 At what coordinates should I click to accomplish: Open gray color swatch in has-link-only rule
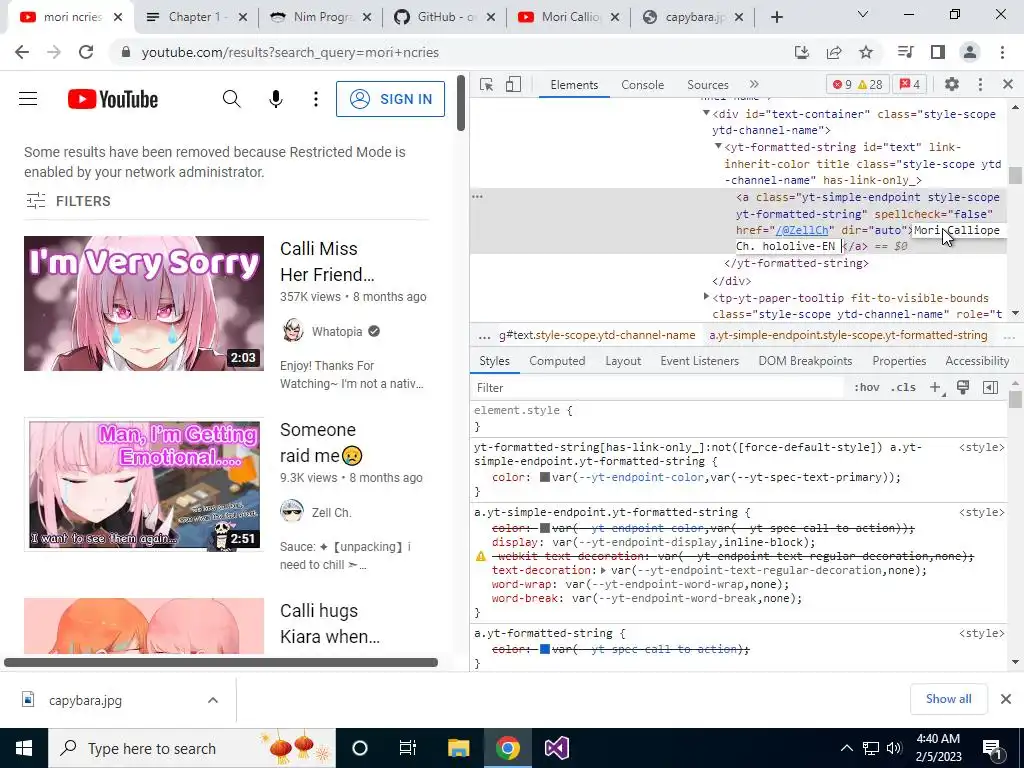[545, 477]
